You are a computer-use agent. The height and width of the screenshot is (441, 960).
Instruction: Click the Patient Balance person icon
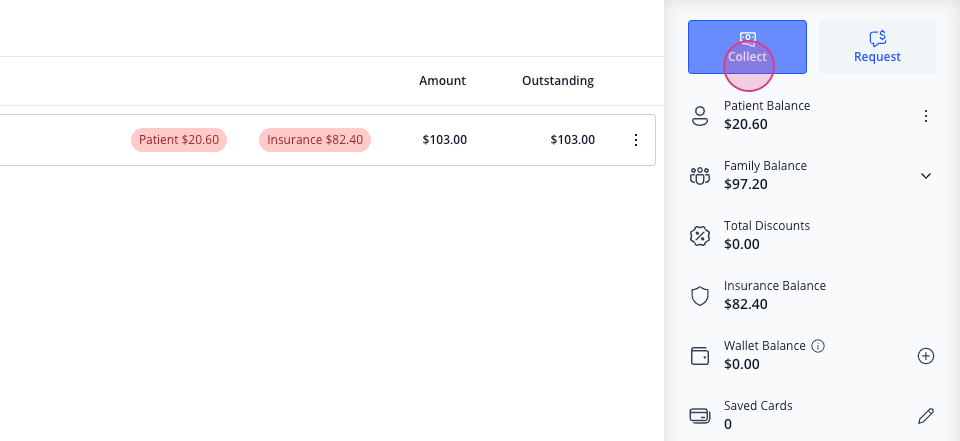pos(700,116)
